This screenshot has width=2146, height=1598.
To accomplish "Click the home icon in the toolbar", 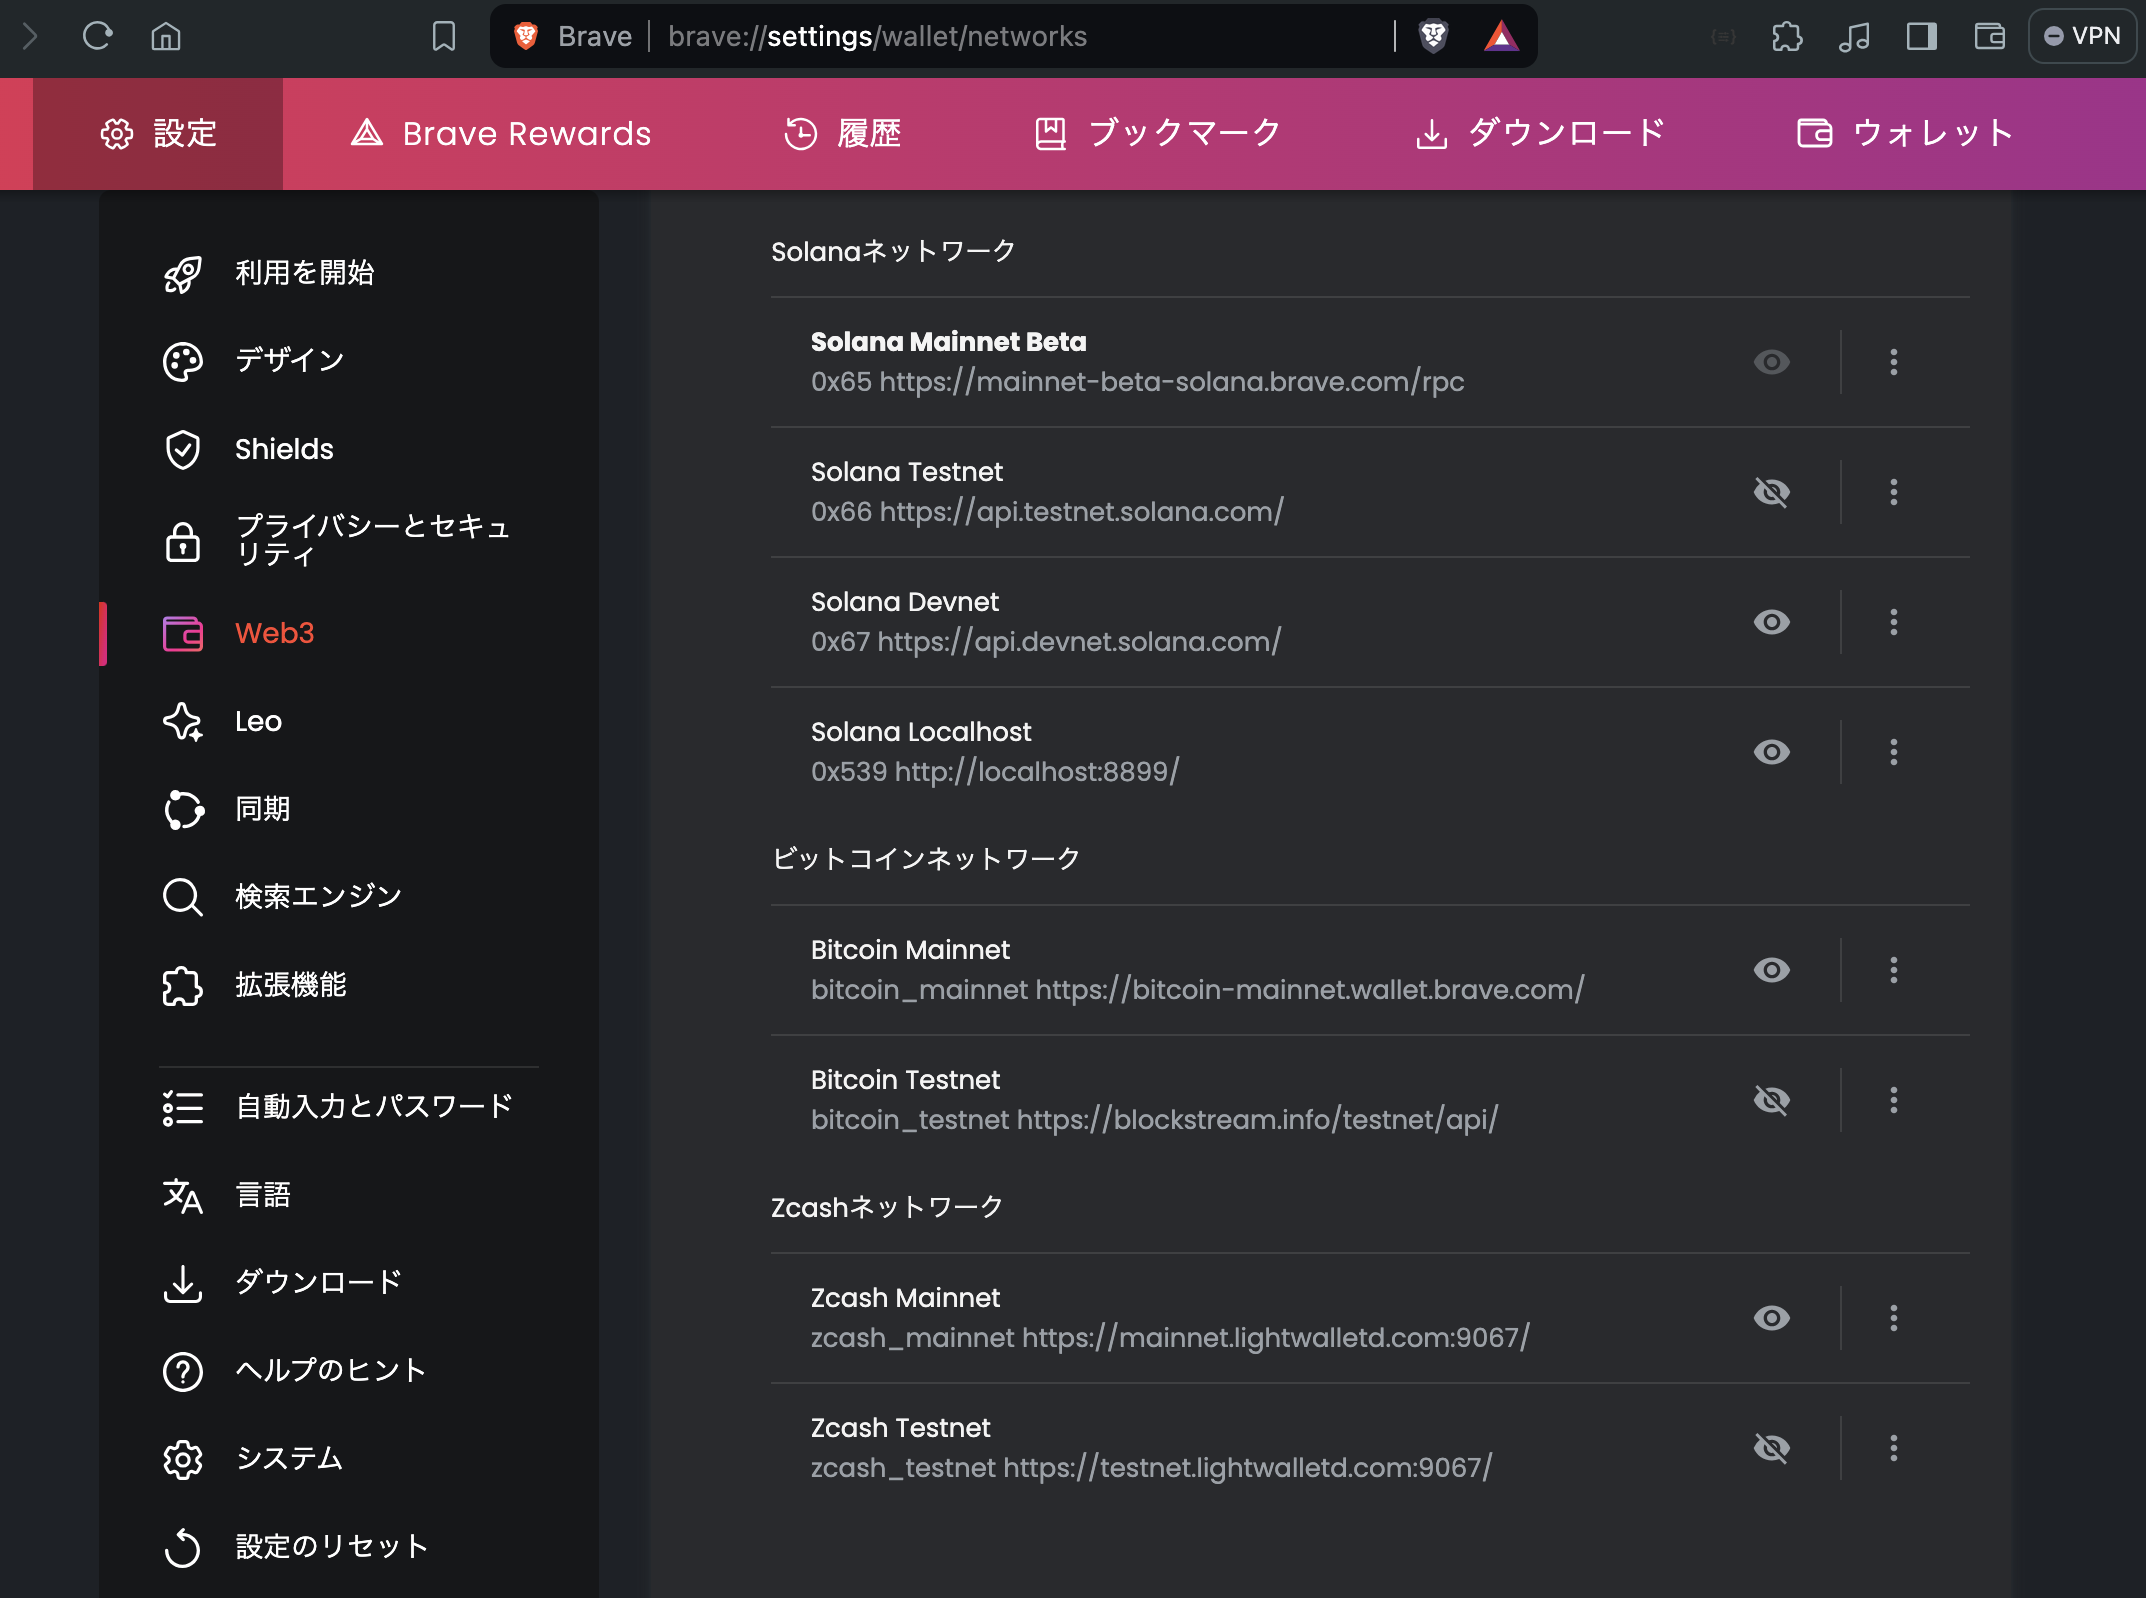I will [x=166, y=37].
